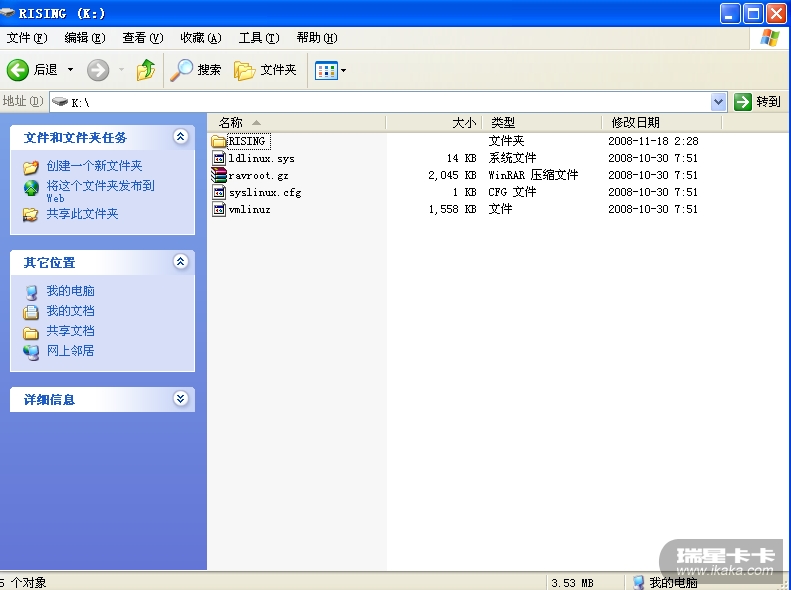
Task: Click the 共享文档 folder icon
Action: [x=31, y=333]
